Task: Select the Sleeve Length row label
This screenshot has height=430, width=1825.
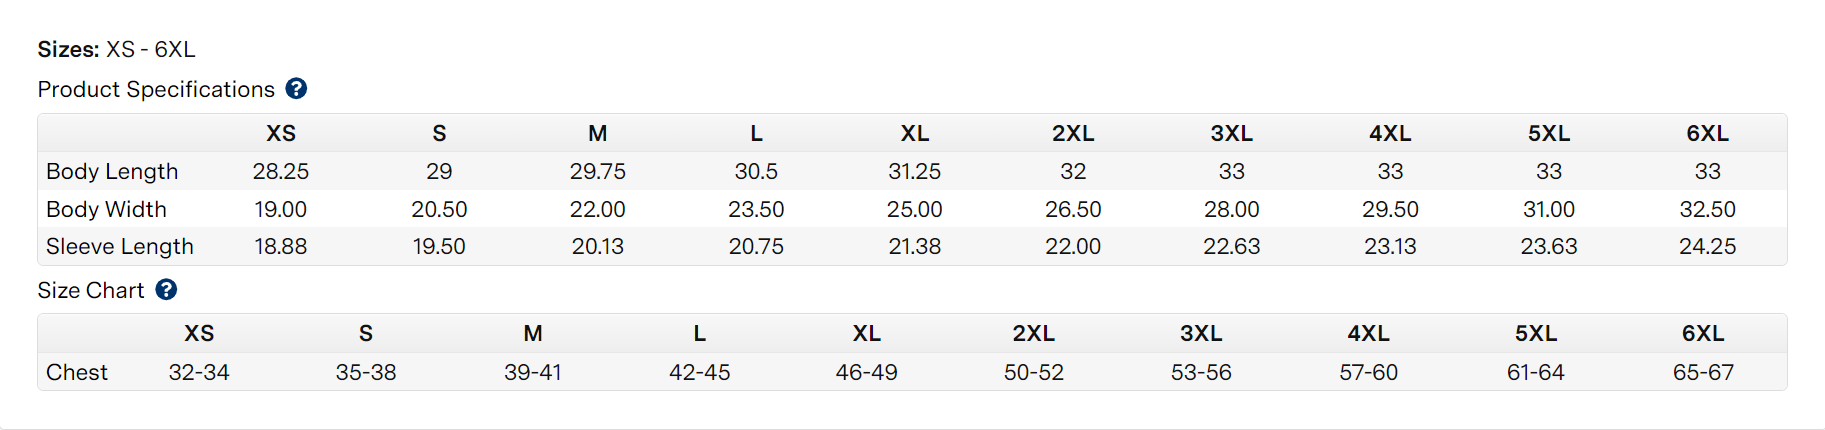Action: 120,246
